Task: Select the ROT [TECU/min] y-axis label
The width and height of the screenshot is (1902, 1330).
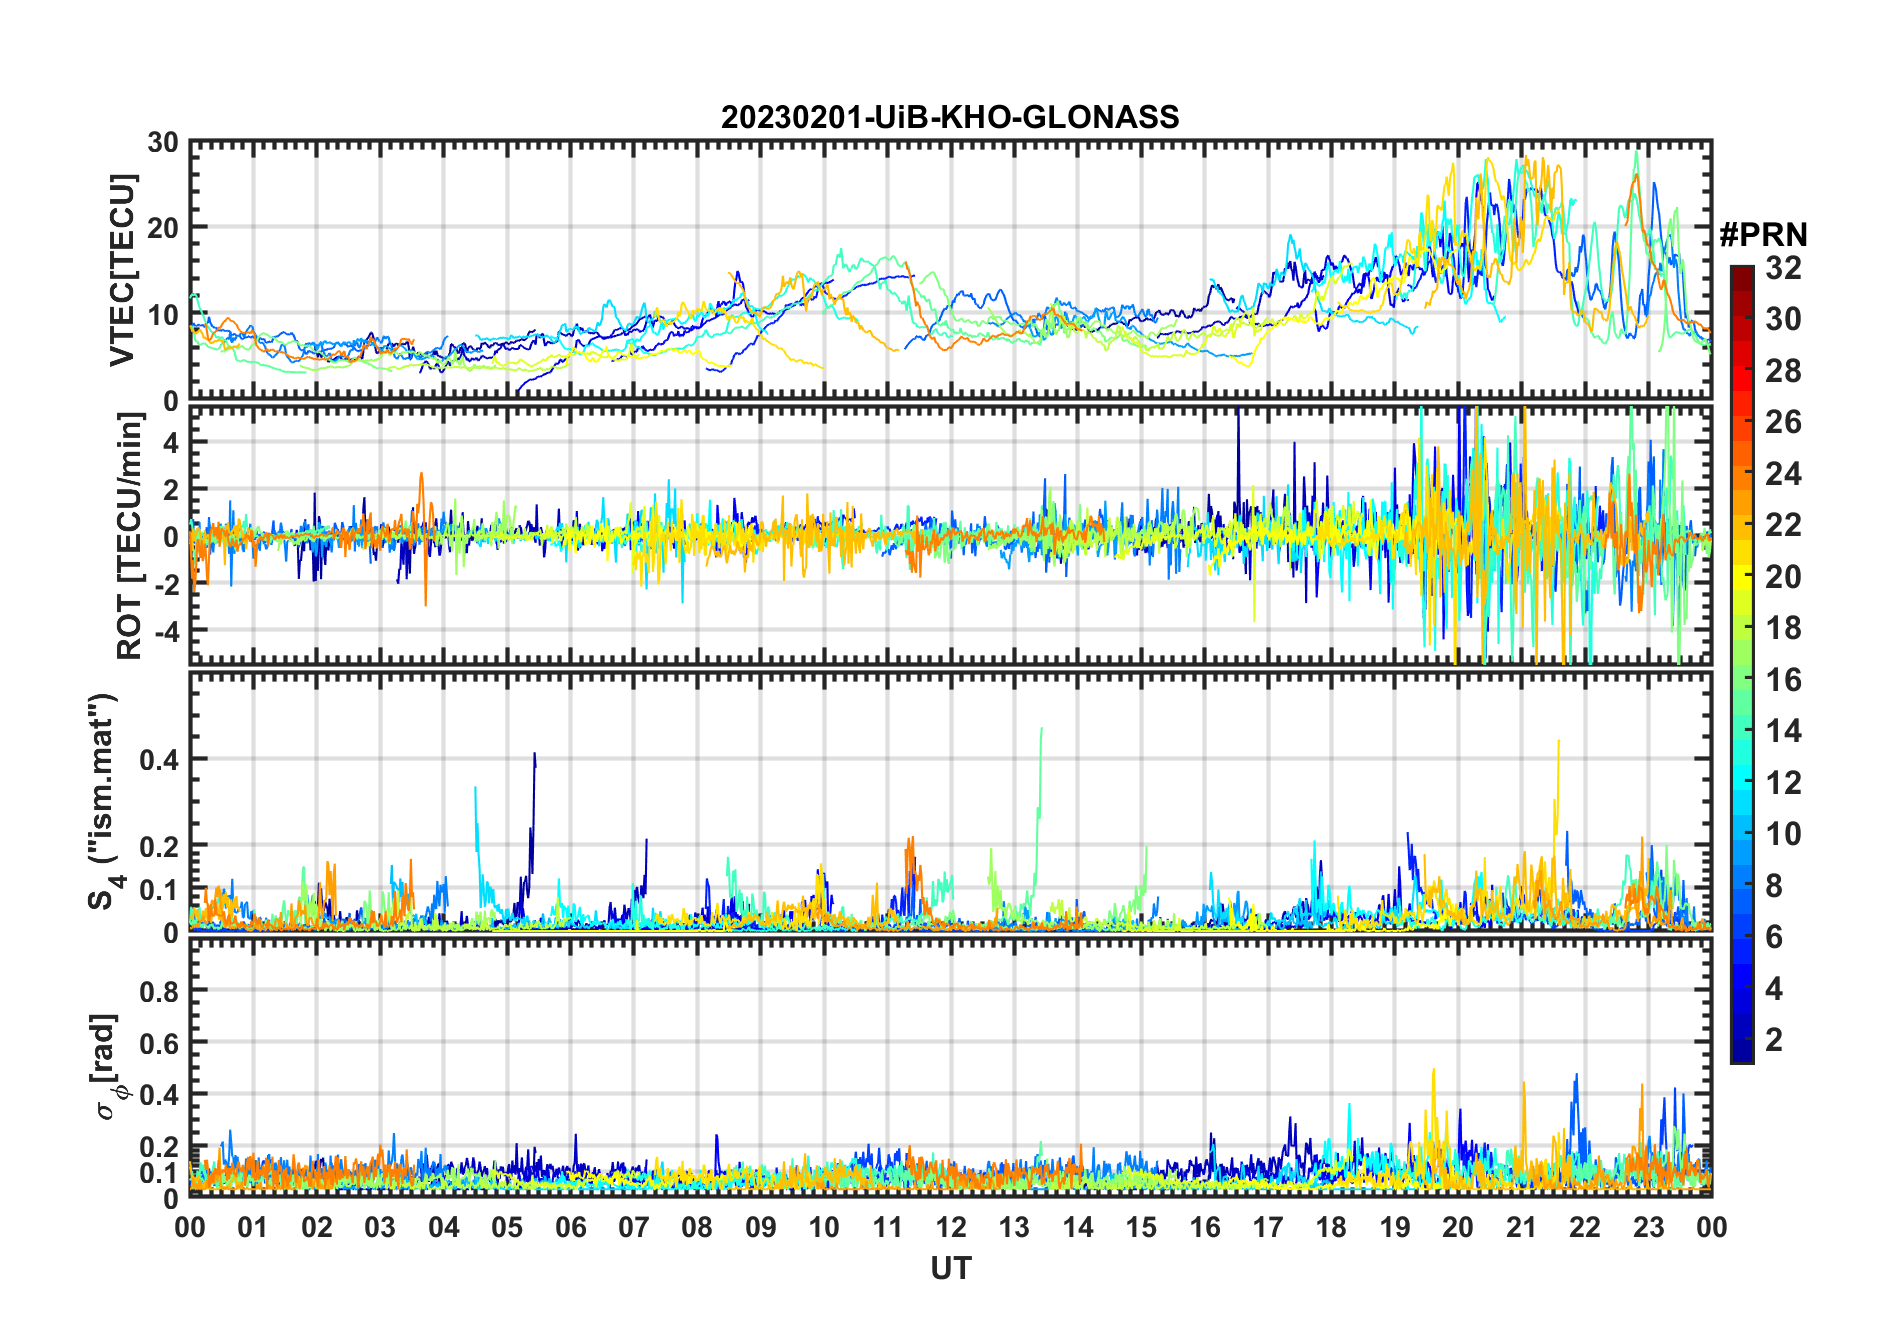Action: pos(130,536)
